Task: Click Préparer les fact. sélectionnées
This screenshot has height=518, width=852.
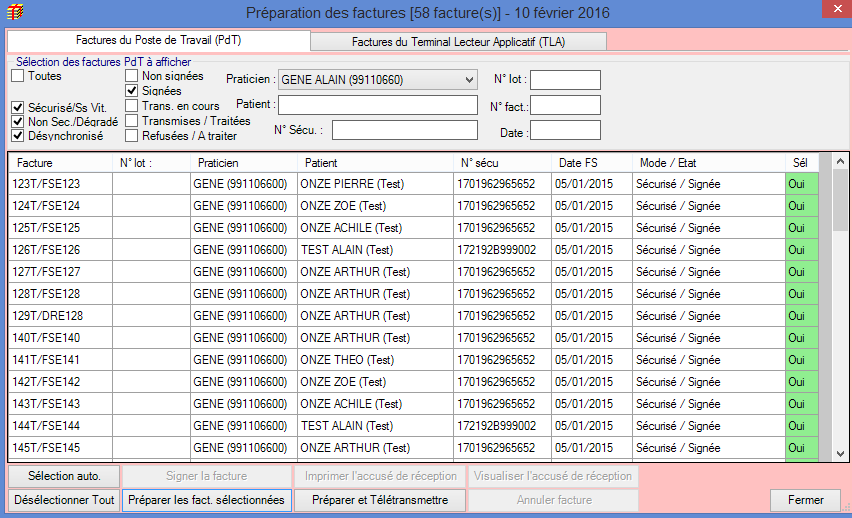Action: pyautogui.click(x=207, y=500)
